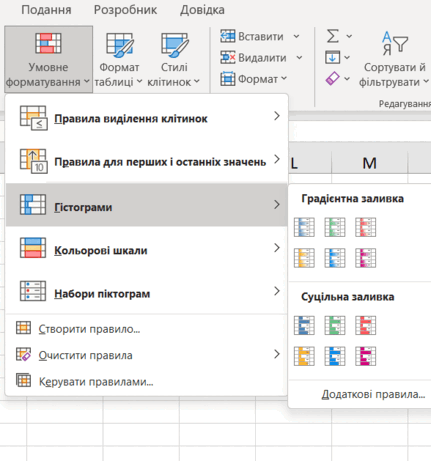Screen dimensions: 431x461
Task: Open the Формат cells dropdown
Action: (254, 79)
